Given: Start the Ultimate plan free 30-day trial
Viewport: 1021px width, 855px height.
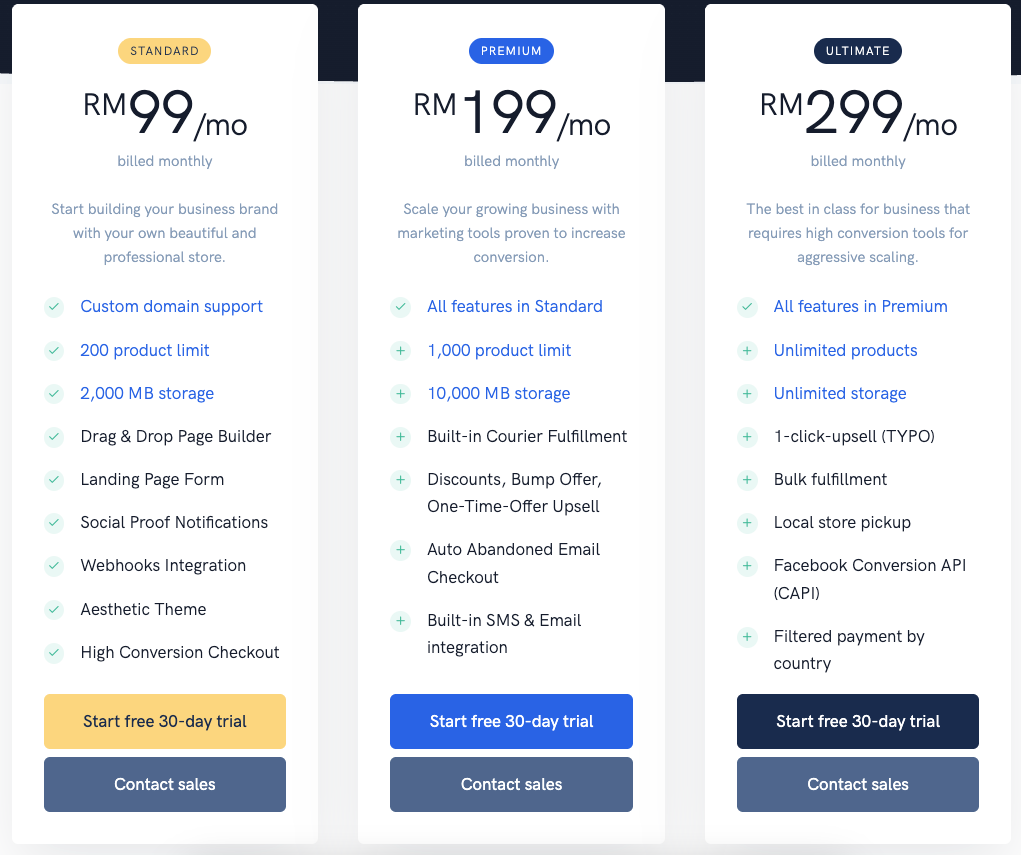Looking at the screenshot, I should click(858, 721).
